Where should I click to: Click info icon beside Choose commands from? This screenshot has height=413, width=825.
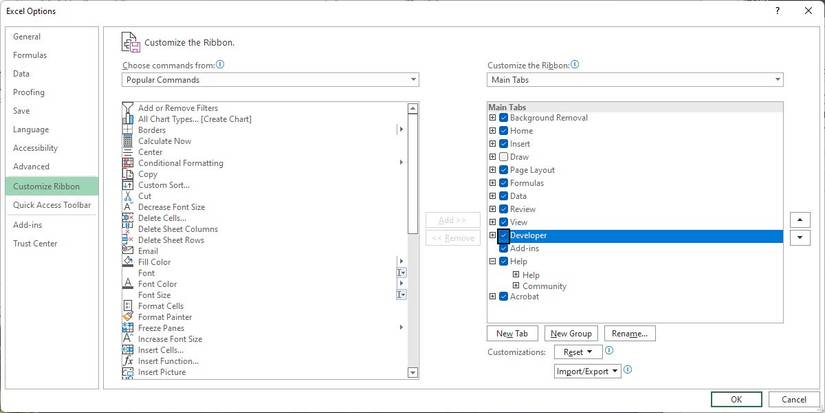(220, 65)
